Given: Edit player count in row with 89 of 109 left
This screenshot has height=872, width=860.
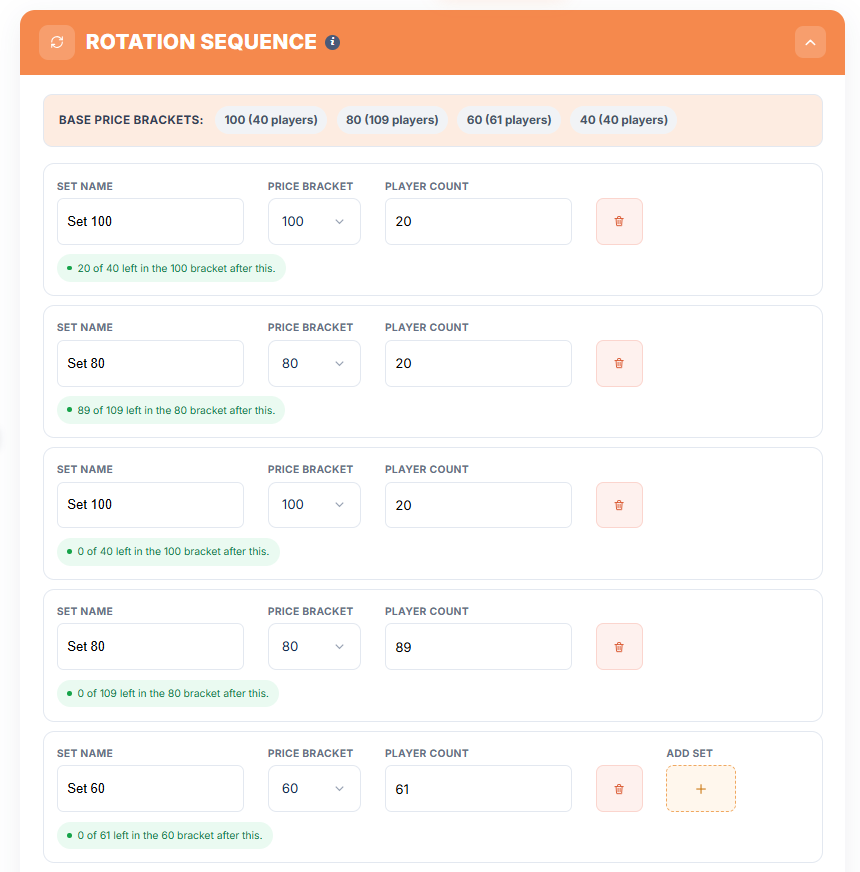Looking at the screenshot, I should [x=478, y=364].
